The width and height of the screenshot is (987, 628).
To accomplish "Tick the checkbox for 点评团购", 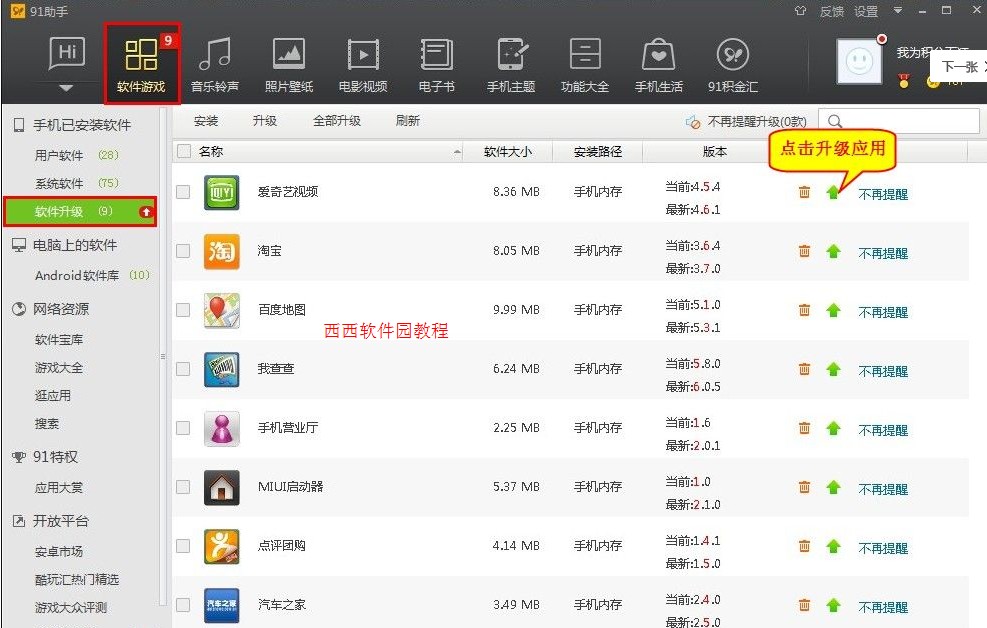I will click(x=183, y=546).
